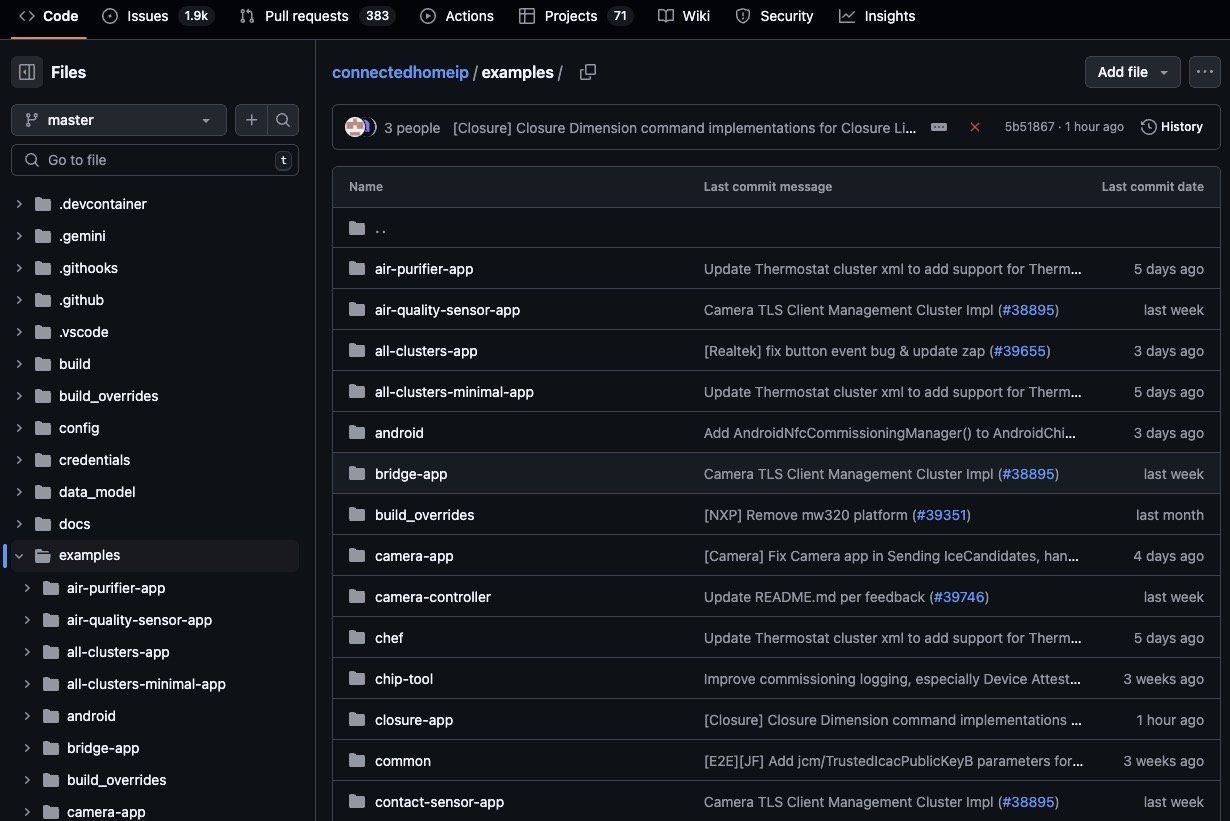The height and width of the screenshot is (821, 1230).
Task: Click chip-tool commit message text
Action: (893, 679)
